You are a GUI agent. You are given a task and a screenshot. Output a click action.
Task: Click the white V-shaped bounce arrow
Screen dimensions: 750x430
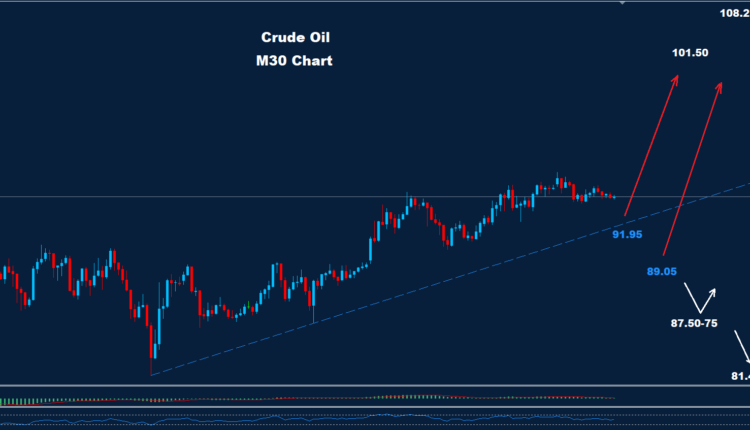tap(700, 298)
